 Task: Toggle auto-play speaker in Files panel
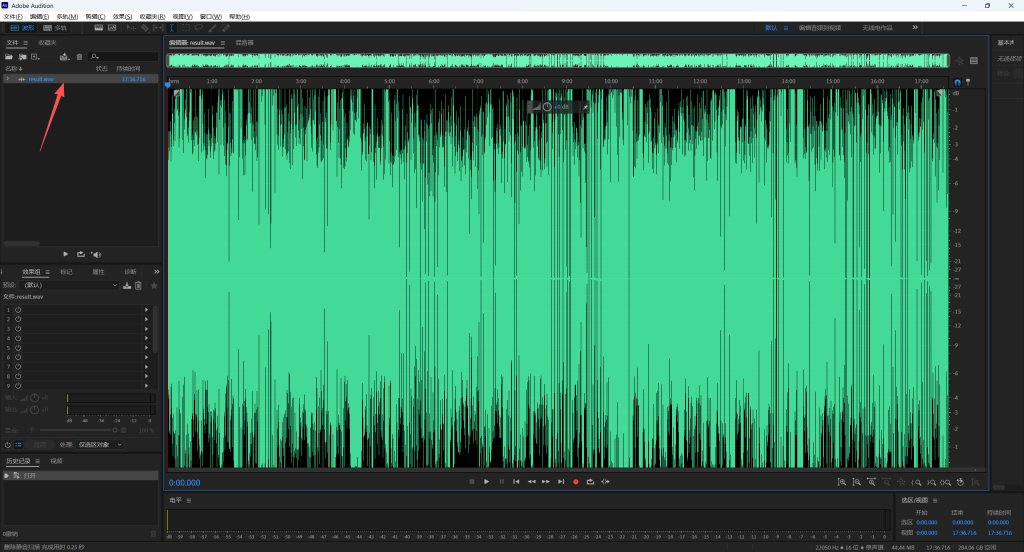(x=96, y=254)
